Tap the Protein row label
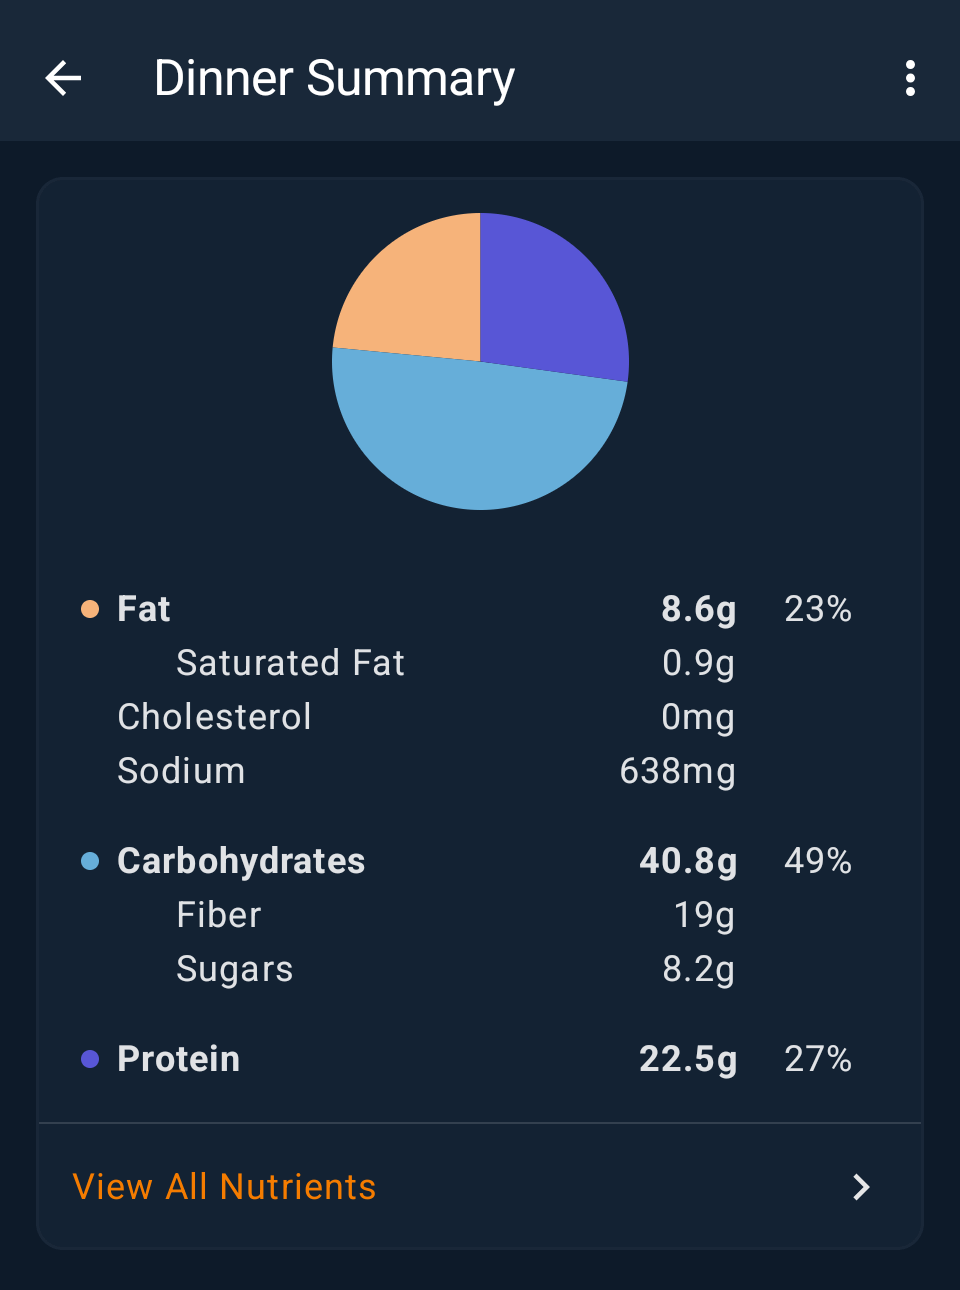Screen dimensions: 960x1290 [x=179, y=1059]
